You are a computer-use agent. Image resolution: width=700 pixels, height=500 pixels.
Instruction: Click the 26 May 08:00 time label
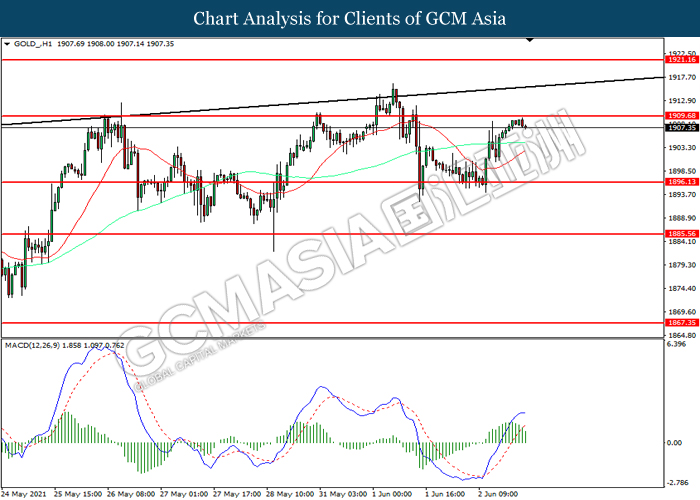(x=131, y=494)
